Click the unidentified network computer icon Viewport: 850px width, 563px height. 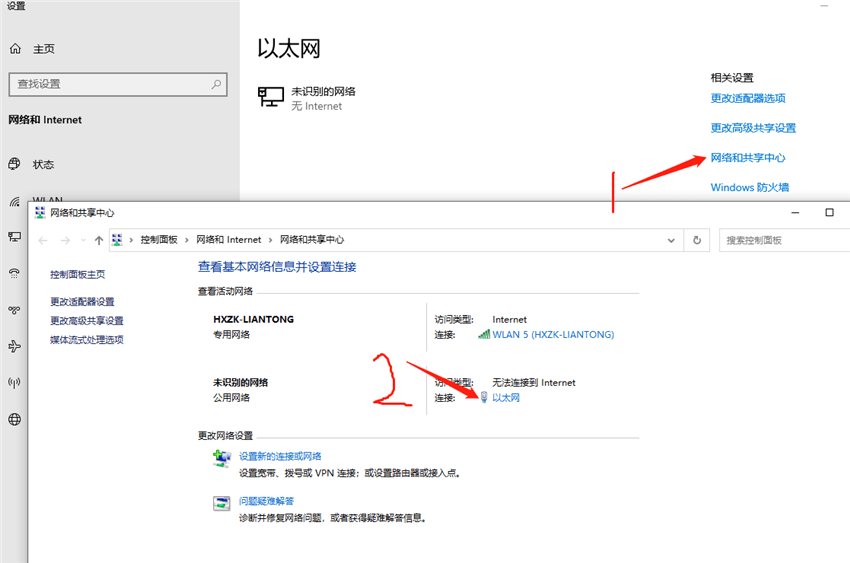[271, 97]
